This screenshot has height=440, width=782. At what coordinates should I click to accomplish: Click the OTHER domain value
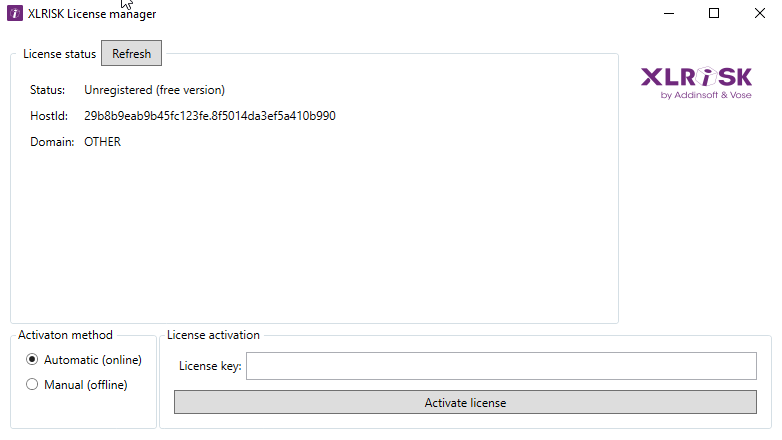(x=102, y=142)
